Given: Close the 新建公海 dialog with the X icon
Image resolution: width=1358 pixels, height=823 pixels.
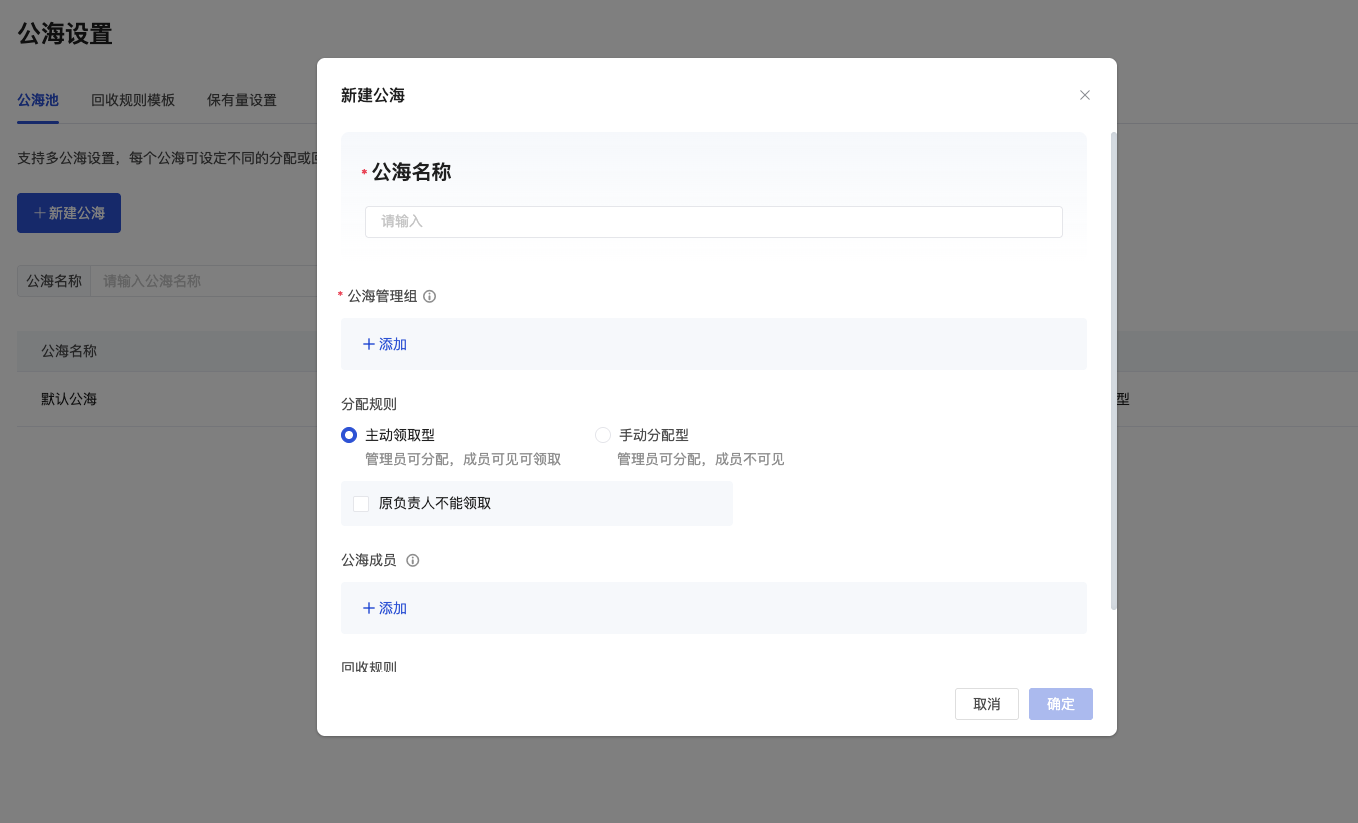Looking at the screenshot, I should [1085, 95].
